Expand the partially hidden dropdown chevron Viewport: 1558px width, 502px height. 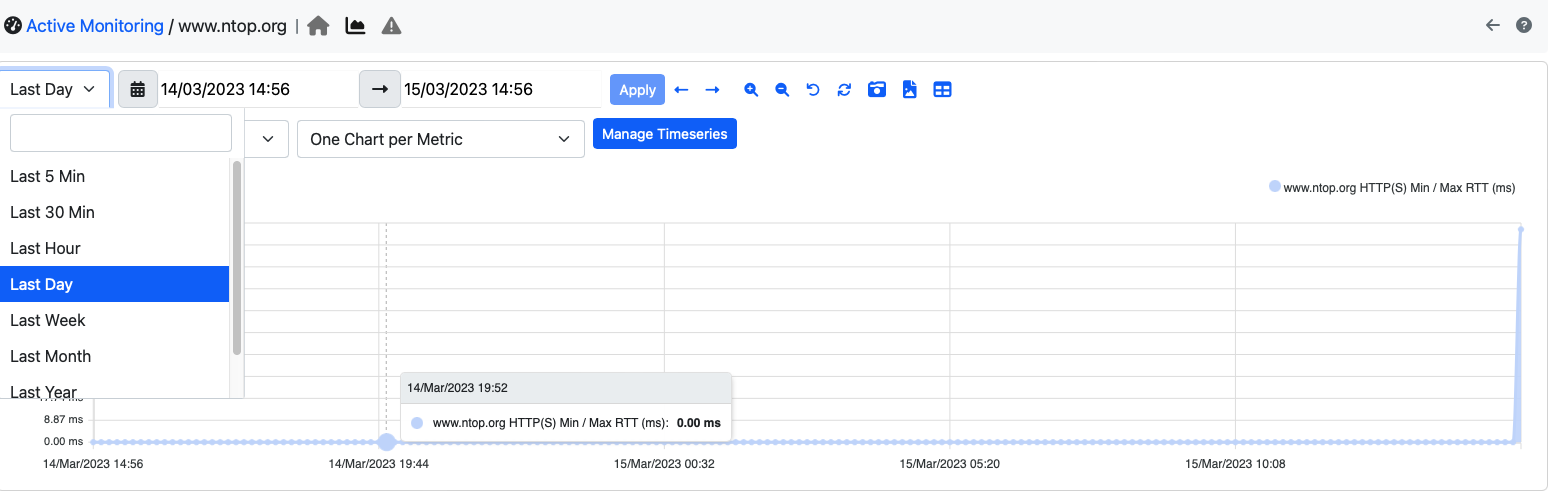click(x=267, y=139)
